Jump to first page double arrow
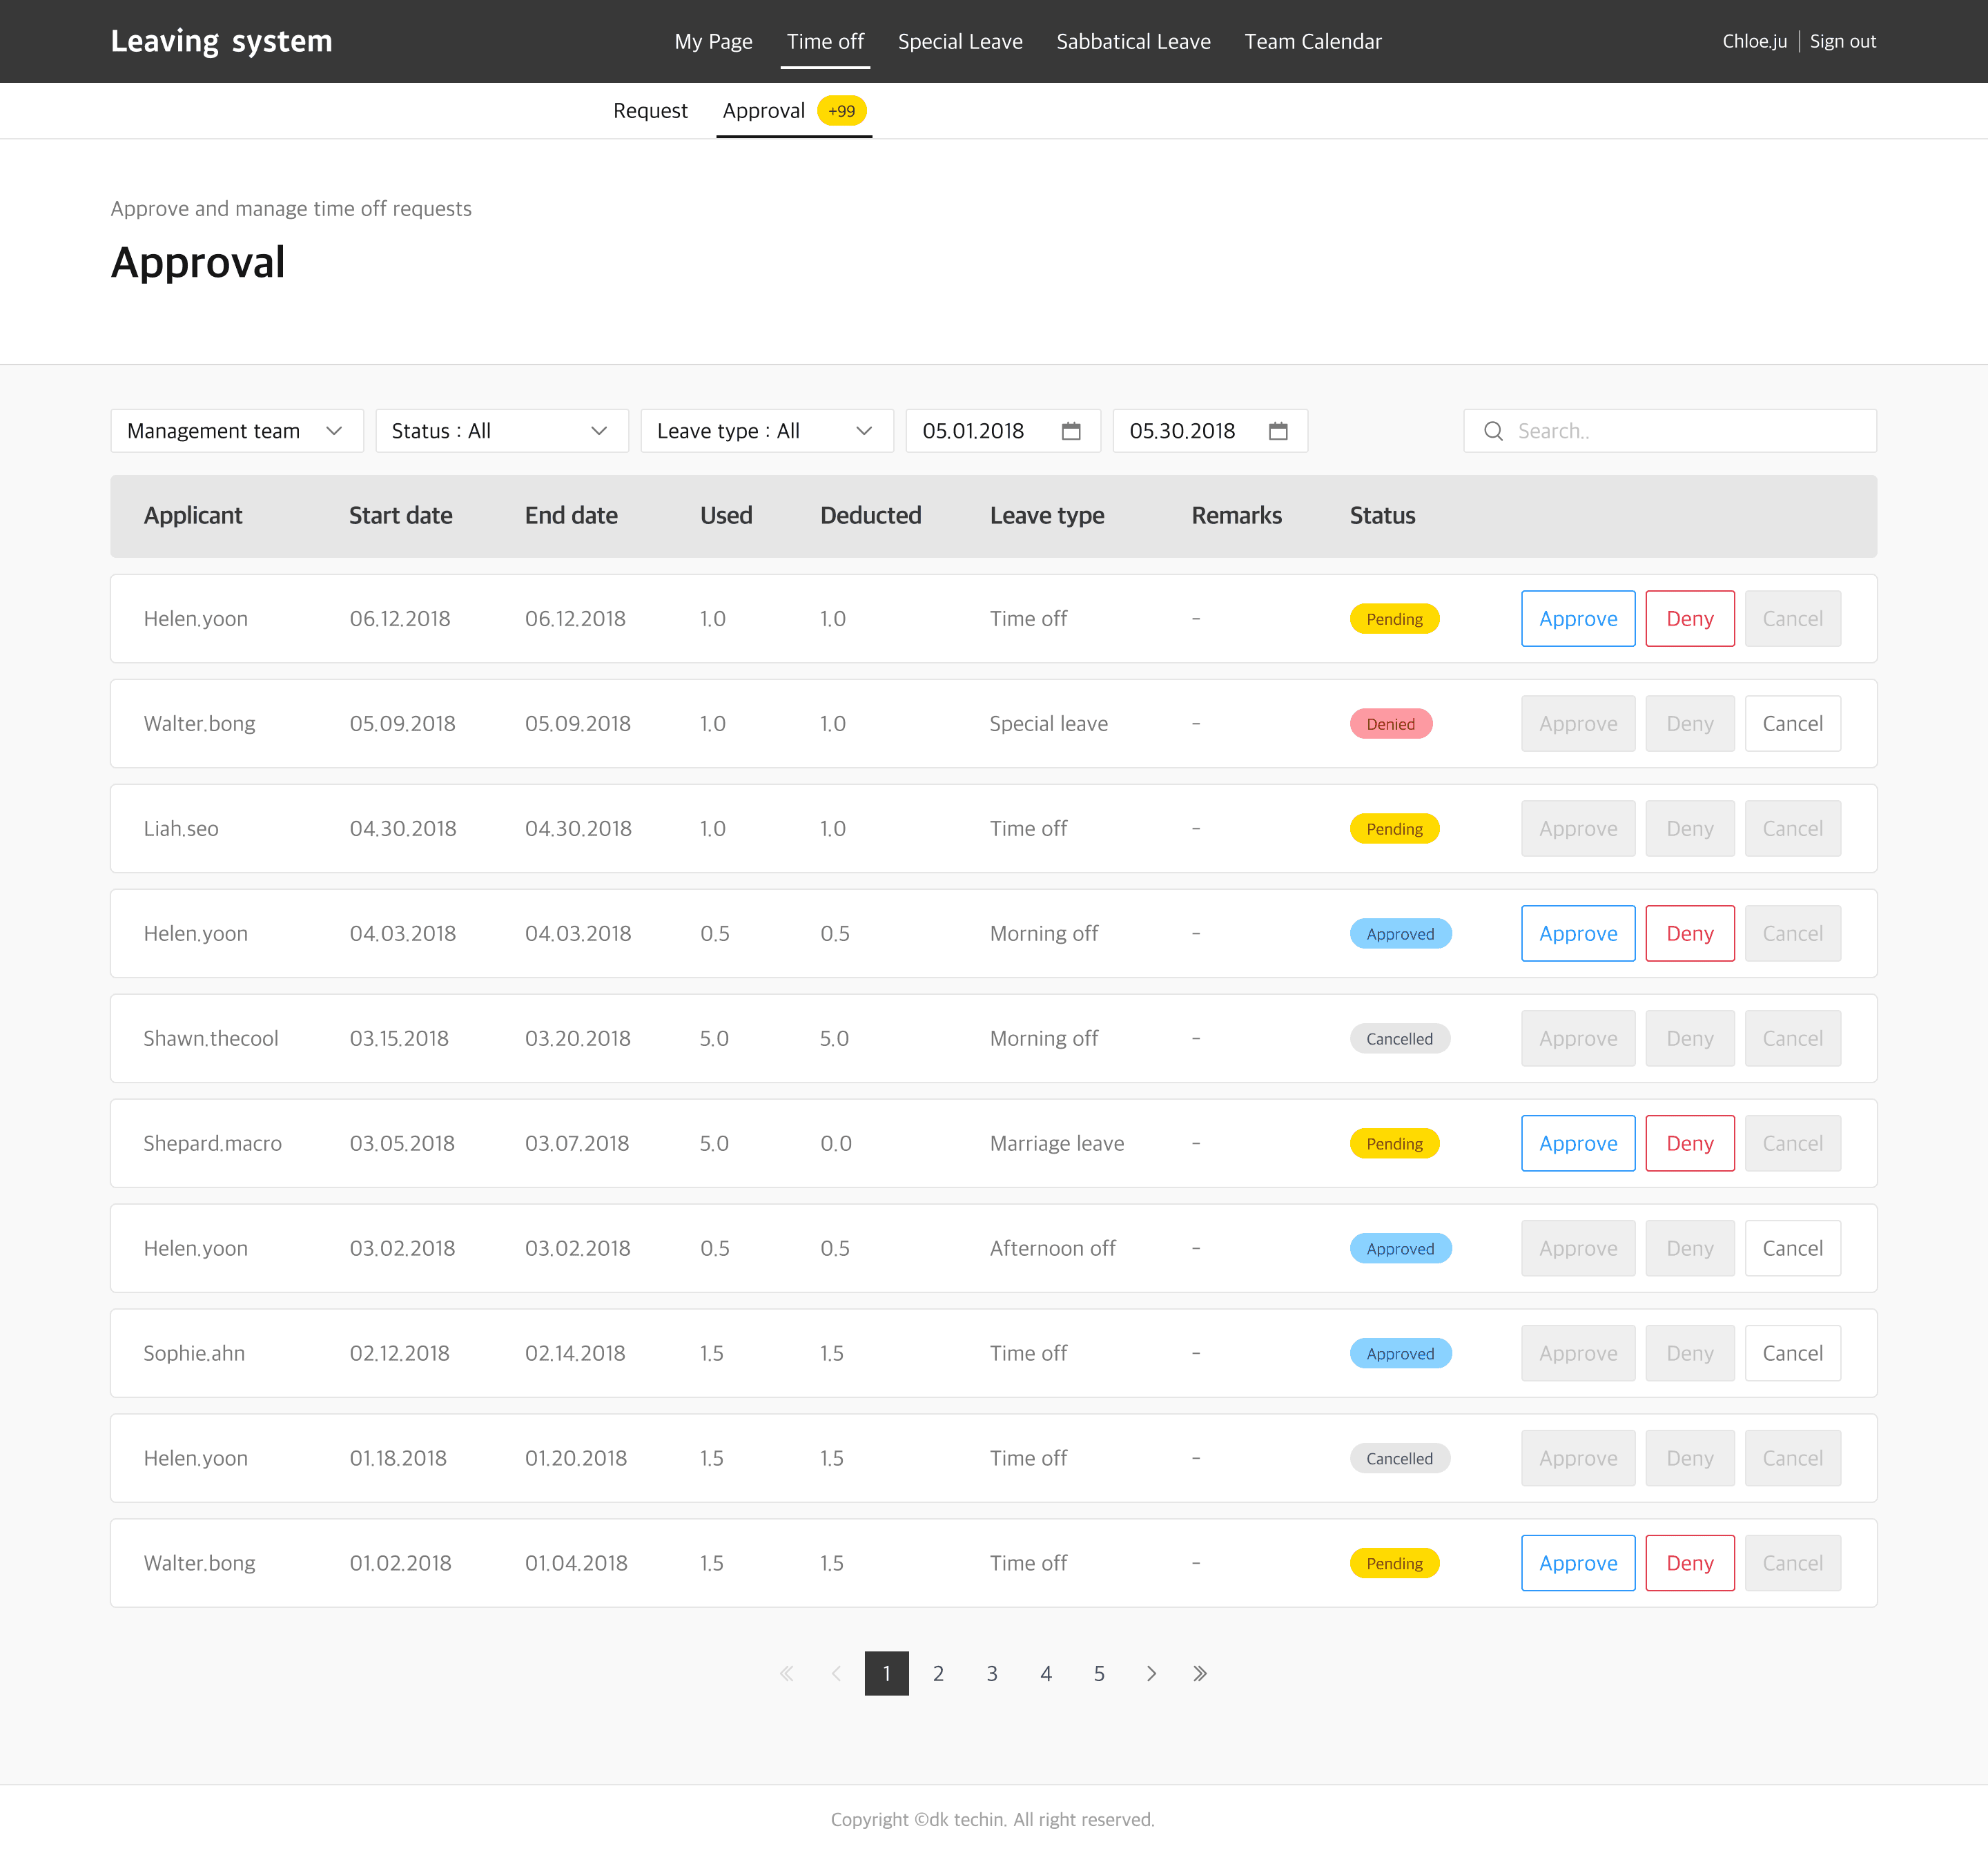This screenshot has width=1988, height=1853. (787, 1673)
